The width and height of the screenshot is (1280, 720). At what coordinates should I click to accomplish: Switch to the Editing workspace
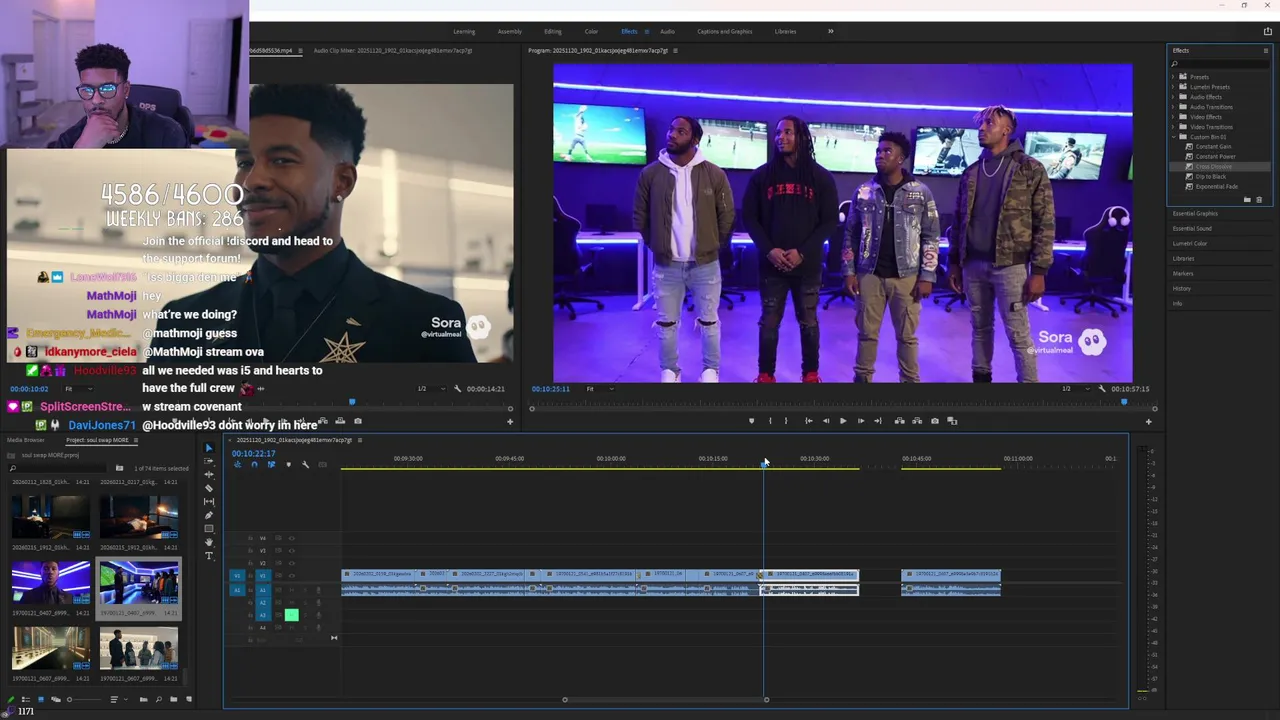tap(553, 31)
